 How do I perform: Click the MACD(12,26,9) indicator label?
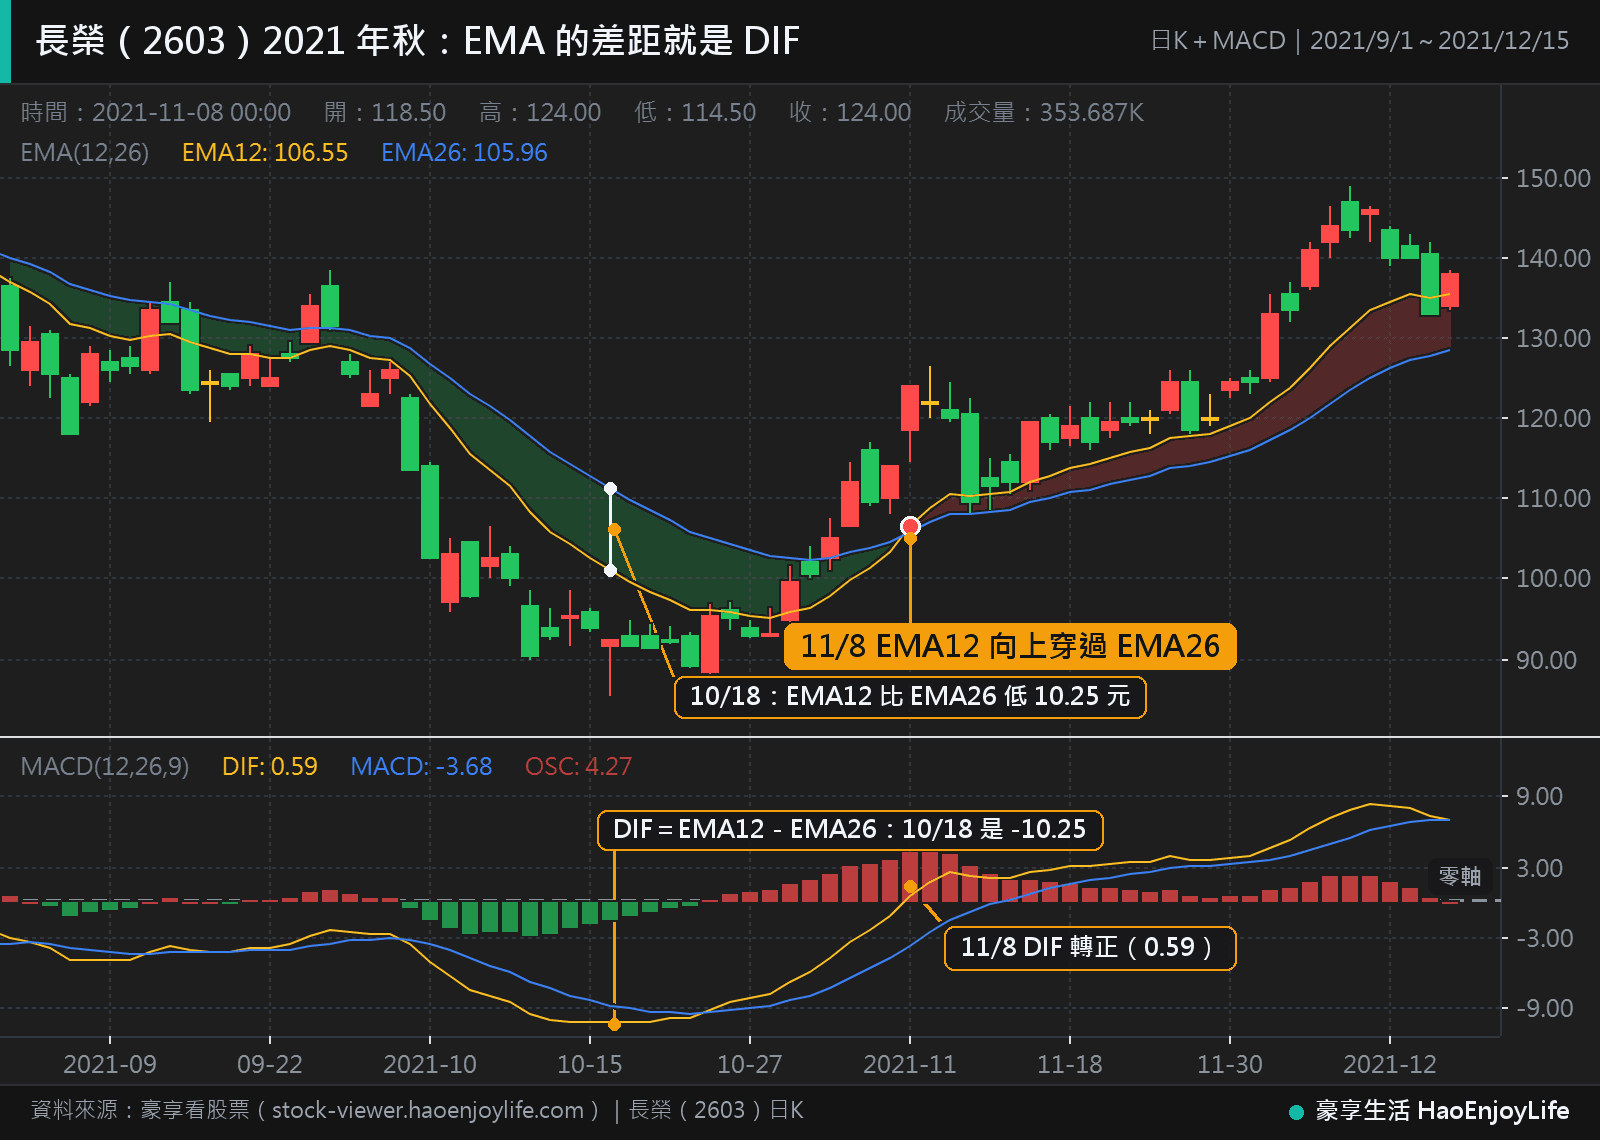pos(105,767)
